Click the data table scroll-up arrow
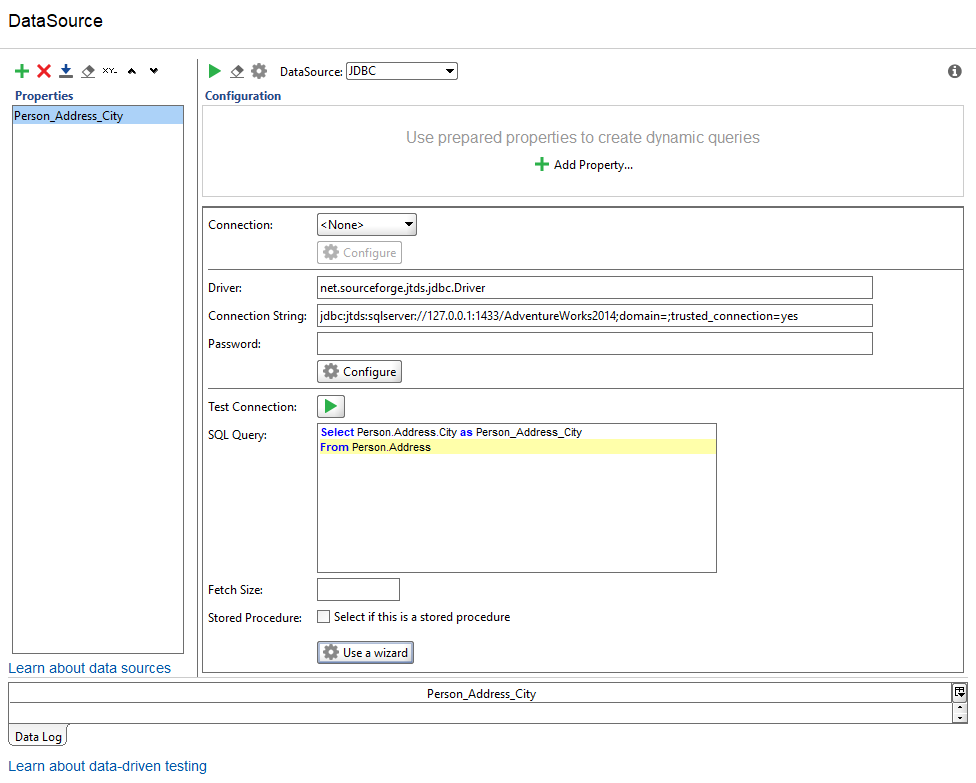Screen dimensions: 976x783 (x=959, y=708)
